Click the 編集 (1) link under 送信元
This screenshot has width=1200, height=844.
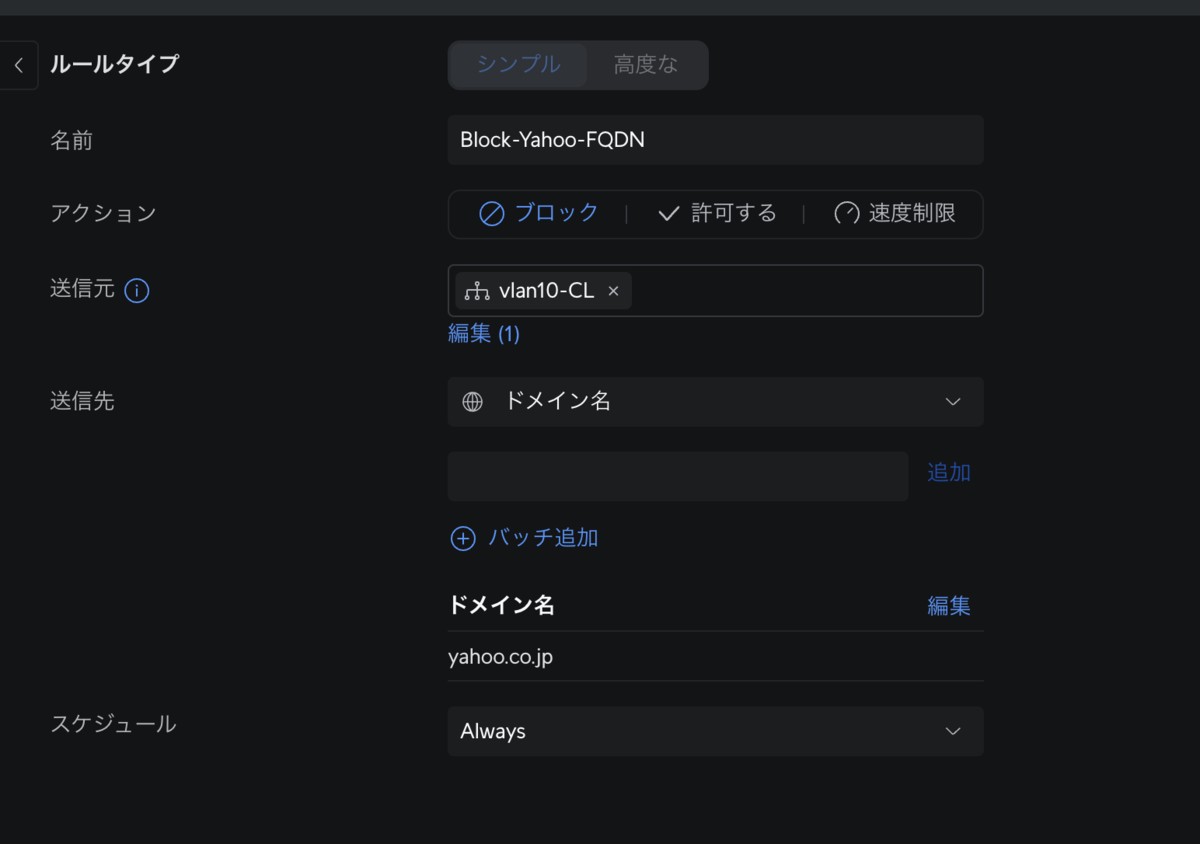(x=484, y=334)
